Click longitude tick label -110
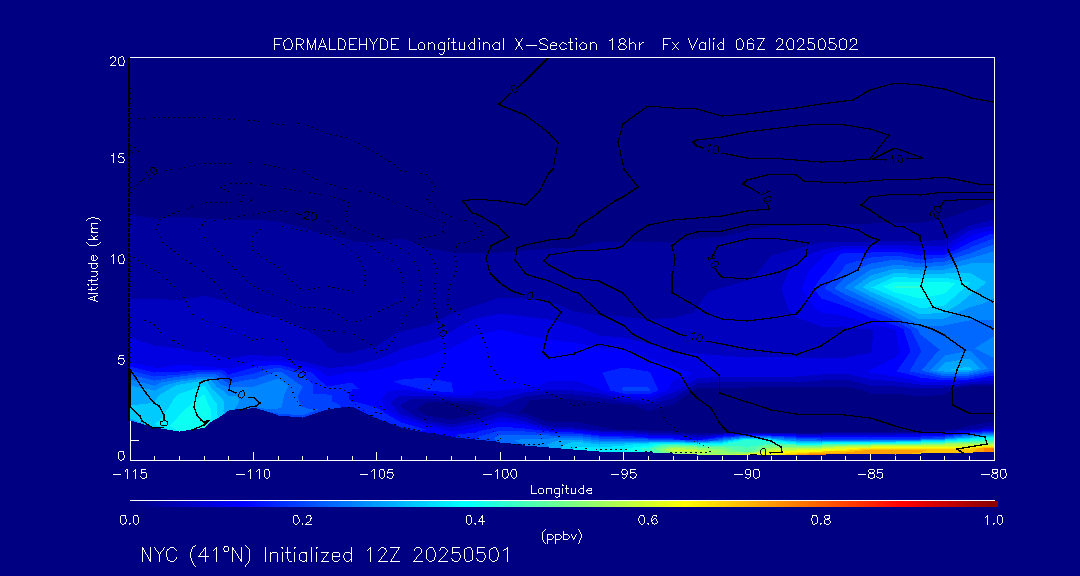Screen dimensions: 1080x576 pyautogui.click(x=253, y=475)
